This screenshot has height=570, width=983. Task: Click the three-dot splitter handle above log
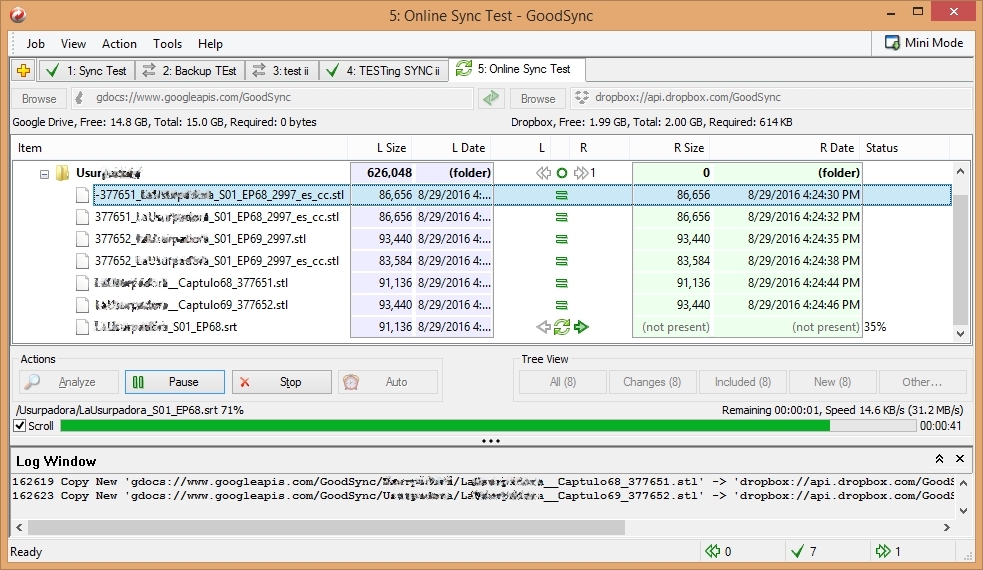pos(491,441)
